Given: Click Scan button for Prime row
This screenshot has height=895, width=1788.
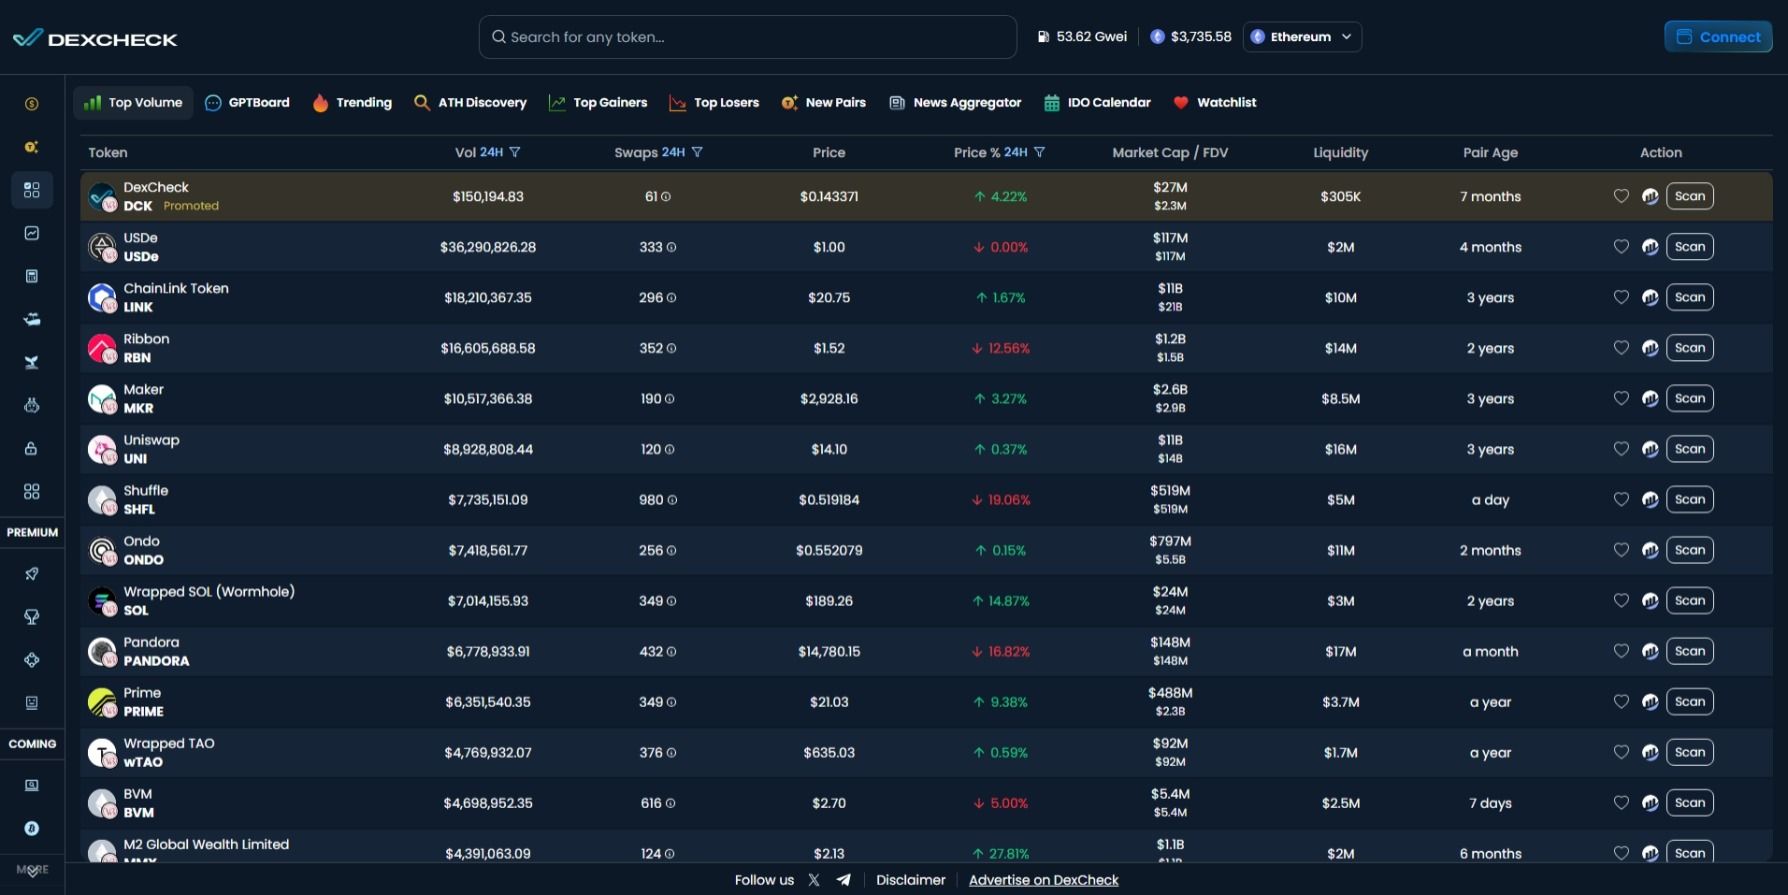Looking at the screenshot, I should (1690, 702).
